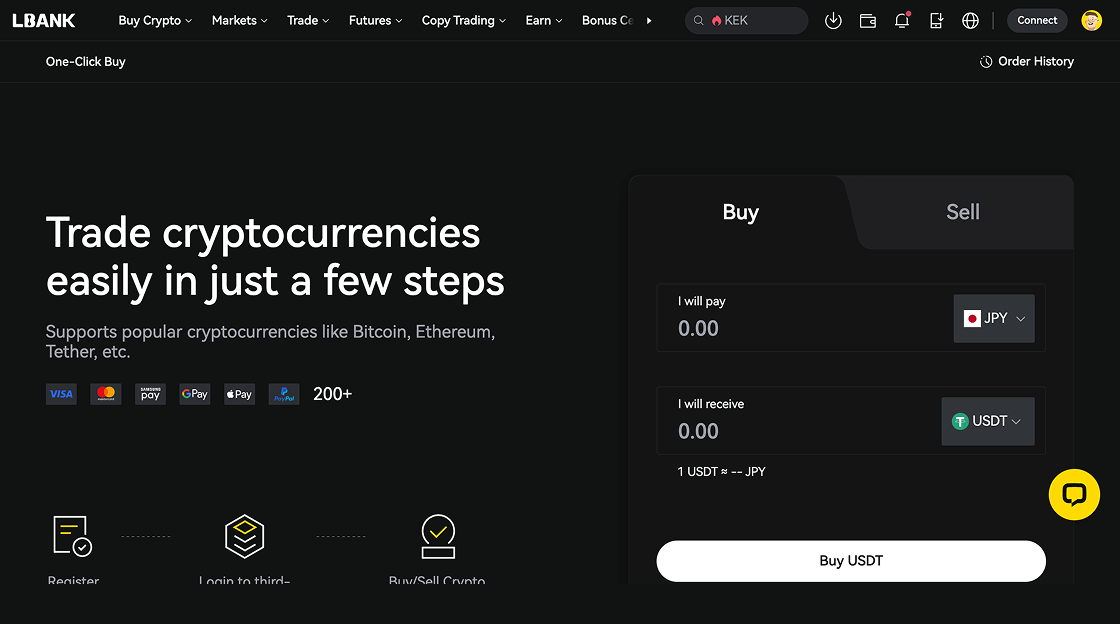Click the PayPal payment icon
Image resolution: width=1120 pixels, height=624 pixels.
point(284,394)
